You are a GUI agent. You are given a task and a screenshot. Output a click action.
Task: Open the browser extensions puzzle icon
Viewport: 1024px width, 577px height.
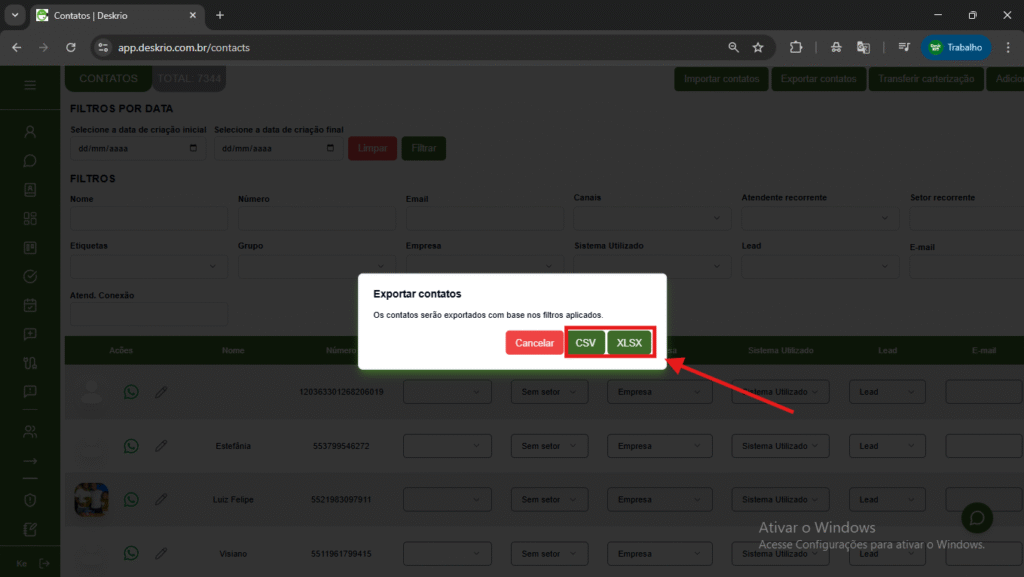795,48
